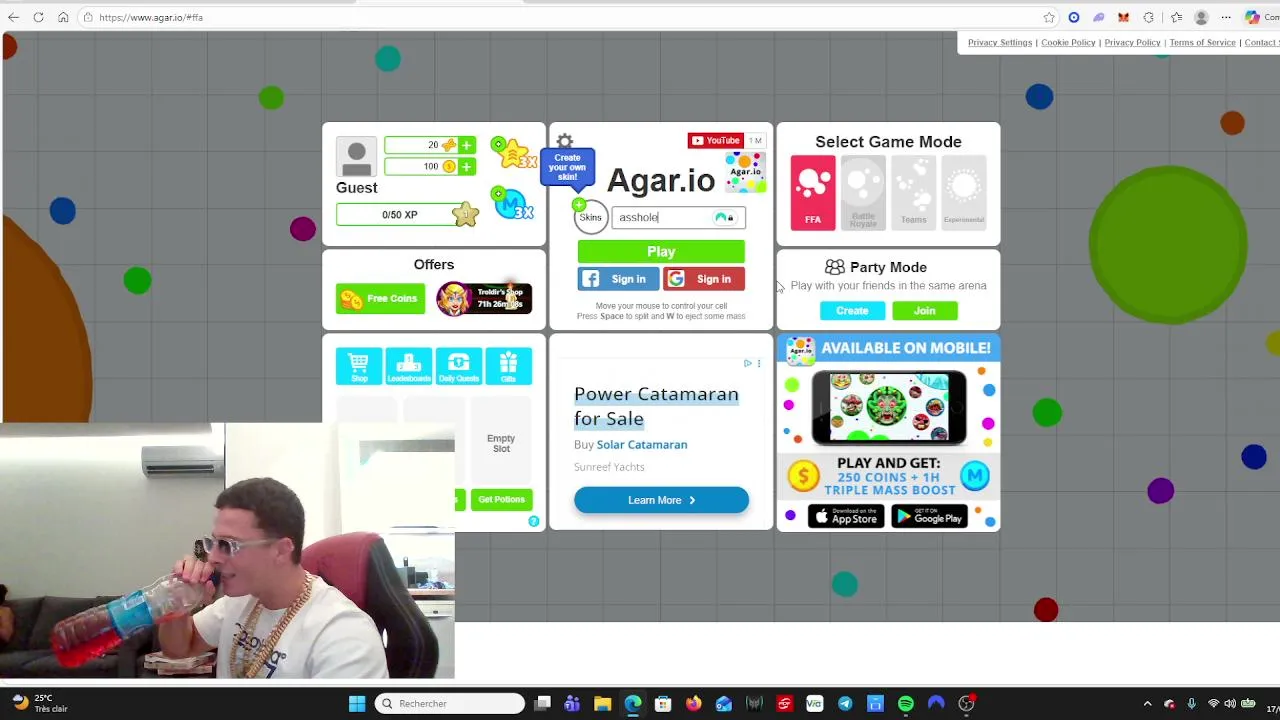Select Teams game mode

point(913,192)
